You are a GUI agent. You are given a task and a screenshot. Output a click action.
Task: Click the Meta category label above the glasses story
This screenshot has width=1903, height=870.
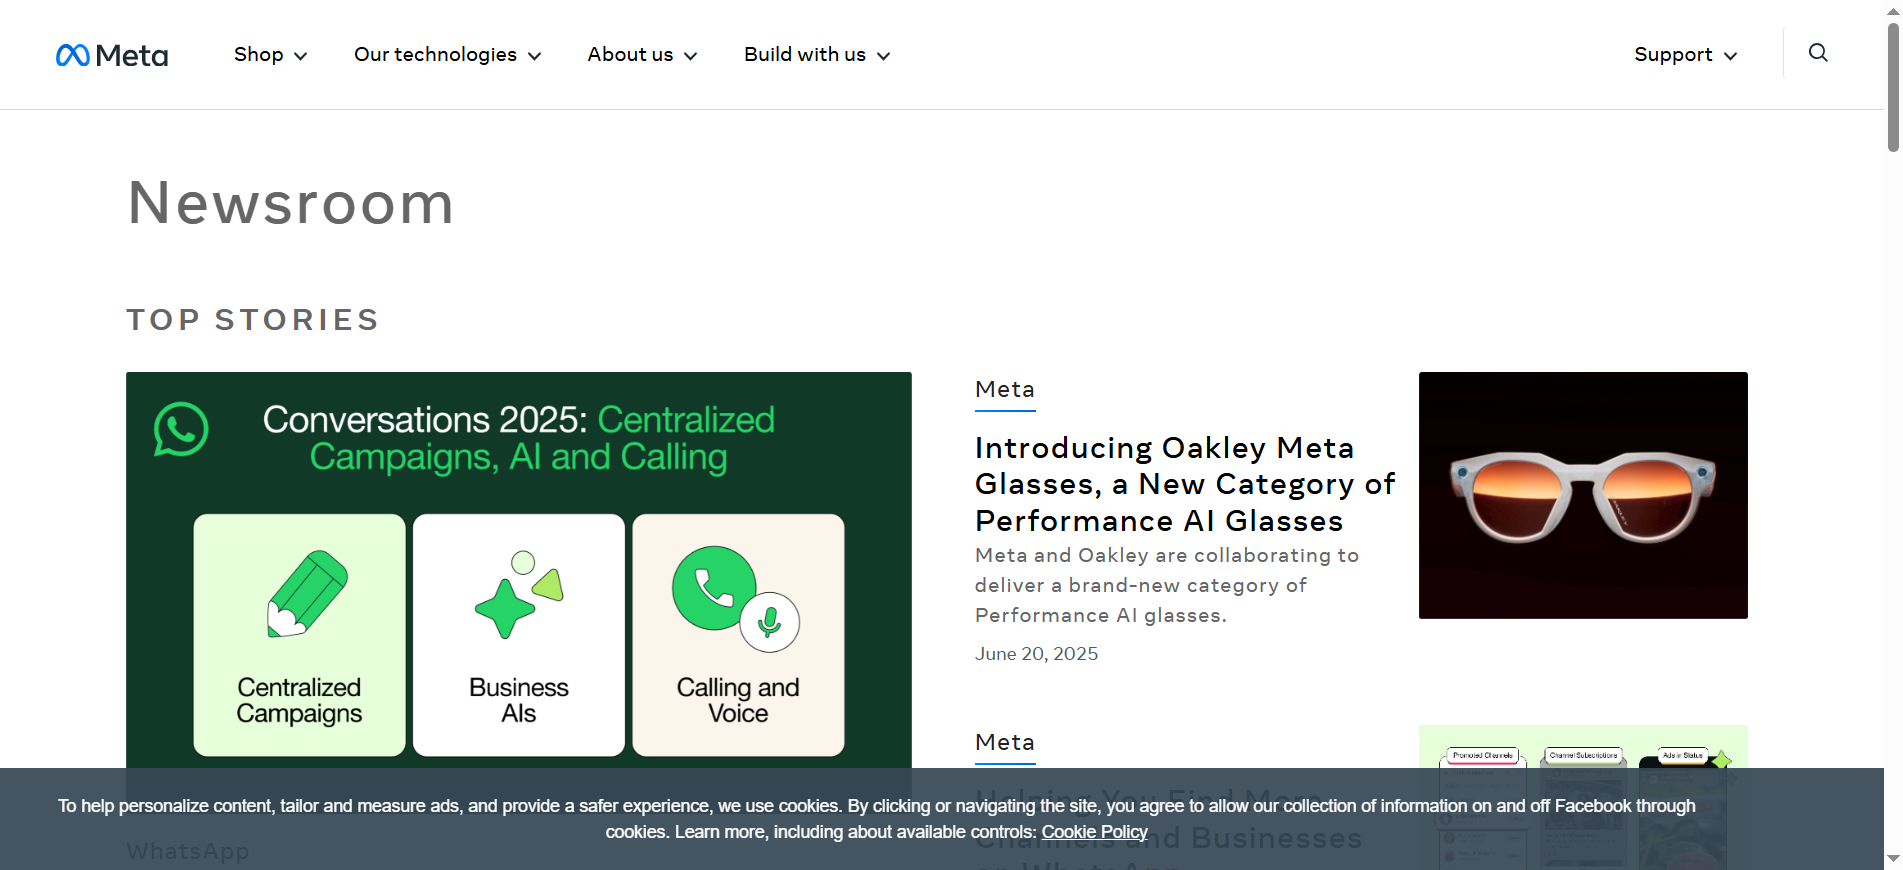click(1004, 389)
